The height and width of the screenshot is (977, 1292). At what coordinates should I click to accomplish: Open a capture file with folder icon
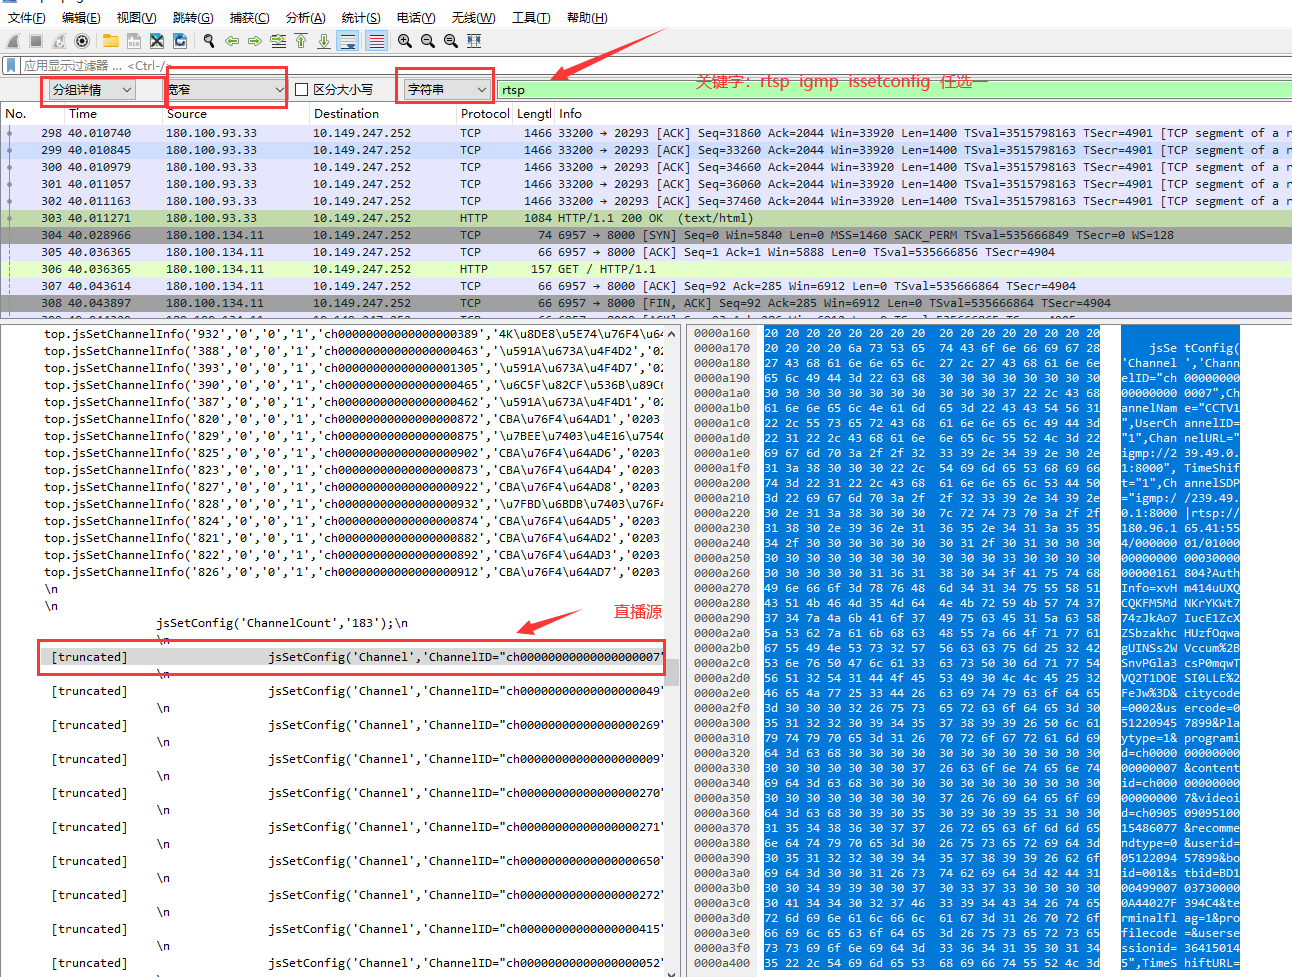pyautogui.click(x=110, y=41)
